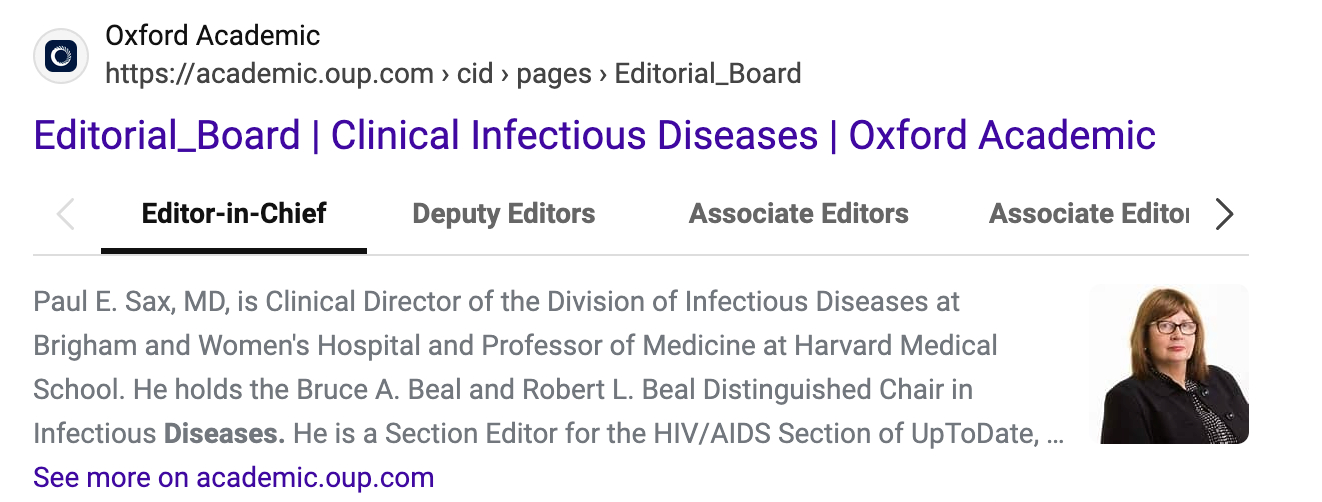Click 'See more on academic.oup.com' link
Screen dimensions: 1322x502
click(x=233, y=477)
